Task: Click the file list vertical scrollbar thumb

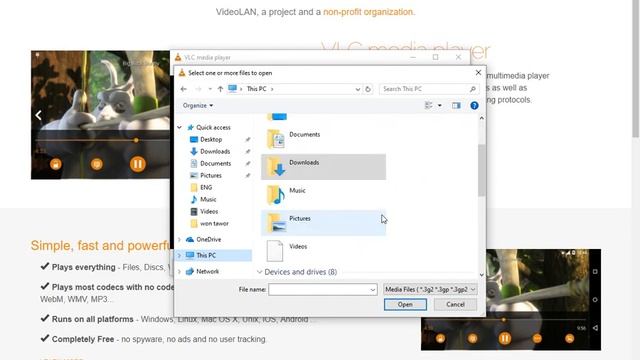Action: click(482, 170)
